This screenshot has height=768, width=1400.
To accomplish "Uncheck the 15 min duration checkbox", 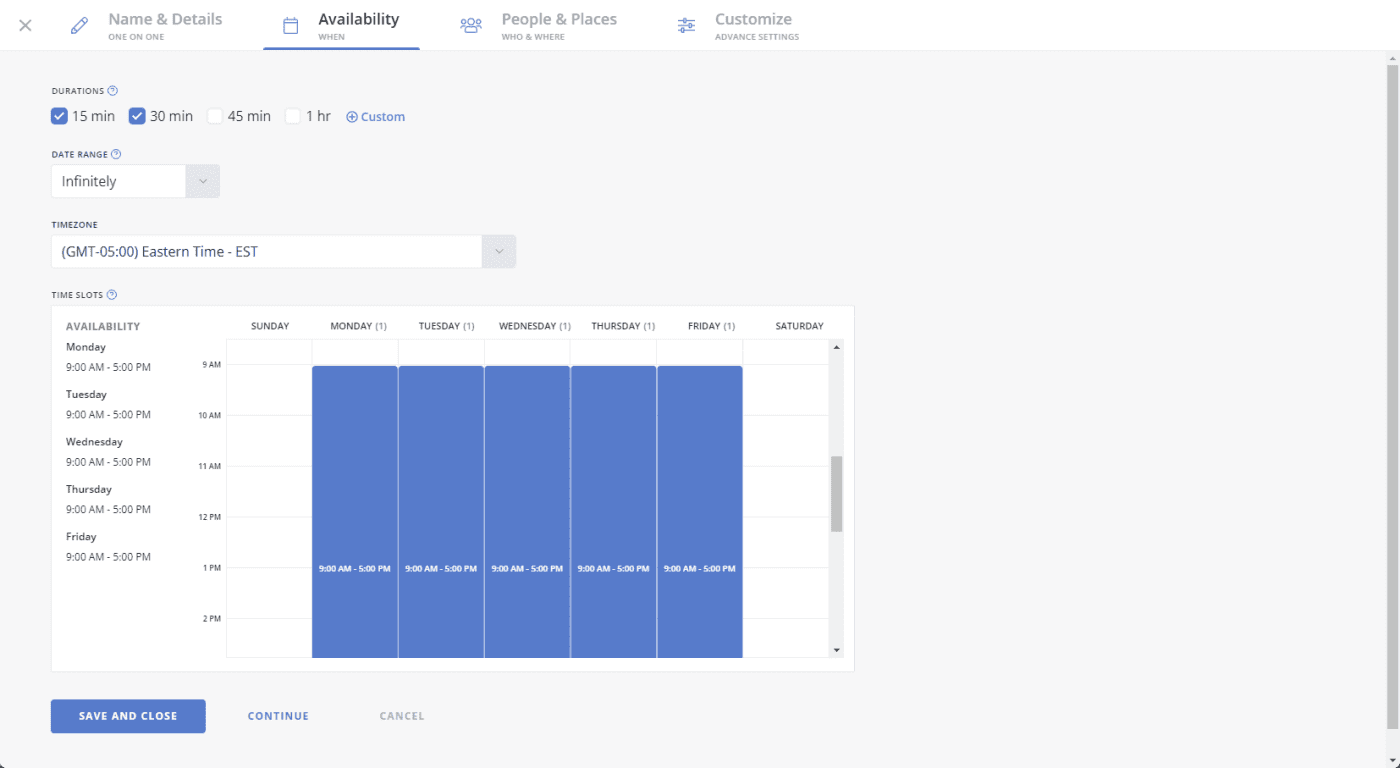I will pyautogui.click(x=59, y=116).
